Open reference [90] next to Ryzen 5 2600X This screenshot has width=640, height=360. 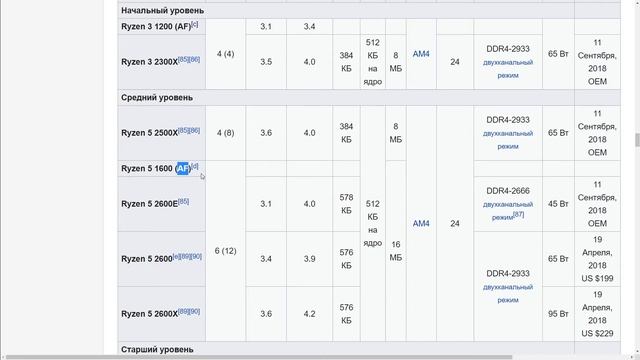click(194, 311)
